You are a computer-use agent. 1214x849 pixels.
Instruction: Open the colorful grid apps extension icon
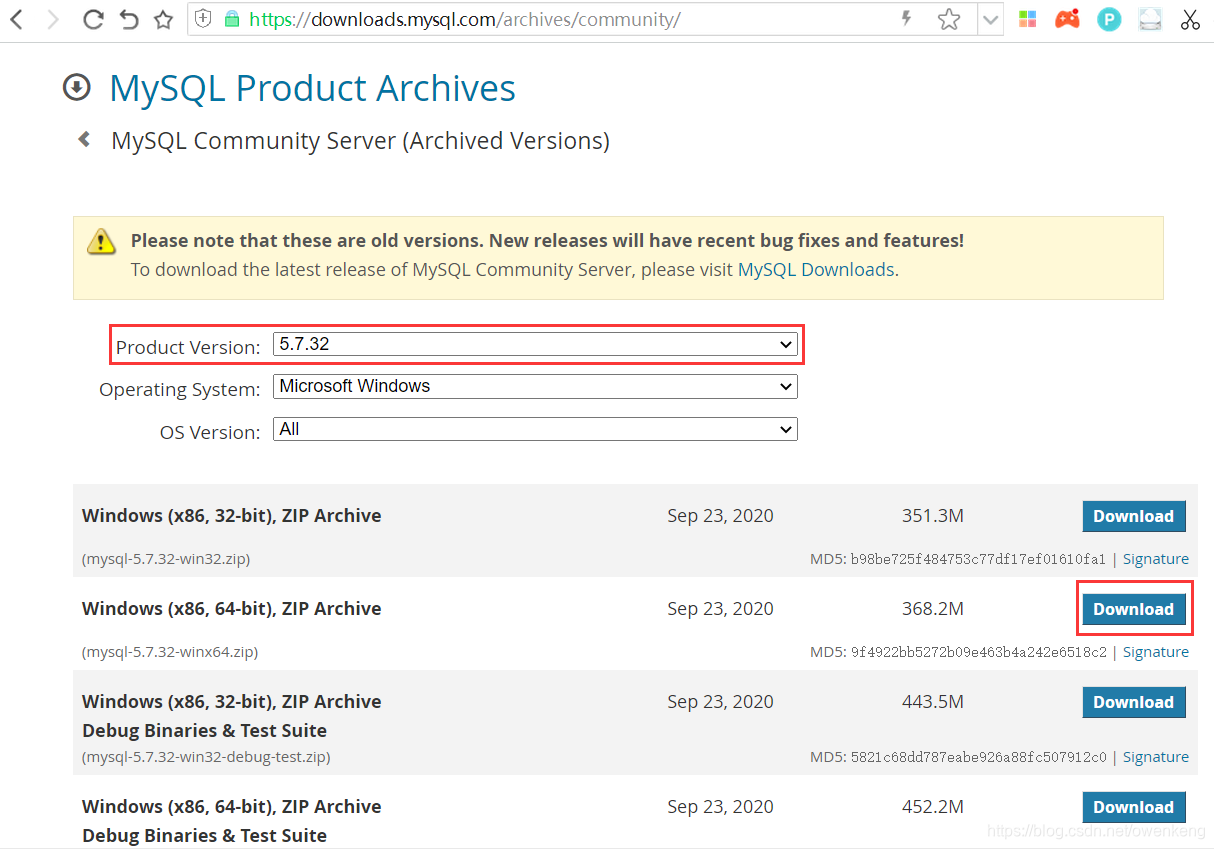pyautogui.click(x=1027, y=19)
